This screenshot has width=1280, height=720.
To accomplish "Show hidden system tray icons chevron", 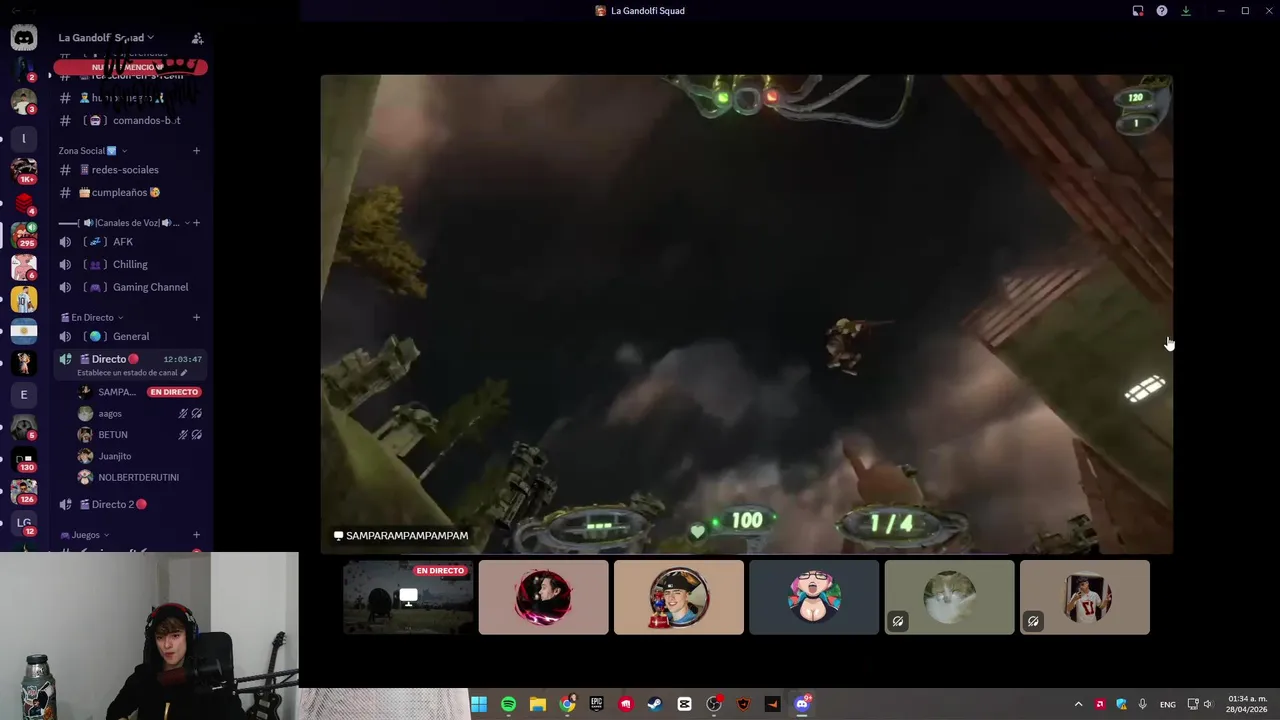I will tap(1078, 704).
